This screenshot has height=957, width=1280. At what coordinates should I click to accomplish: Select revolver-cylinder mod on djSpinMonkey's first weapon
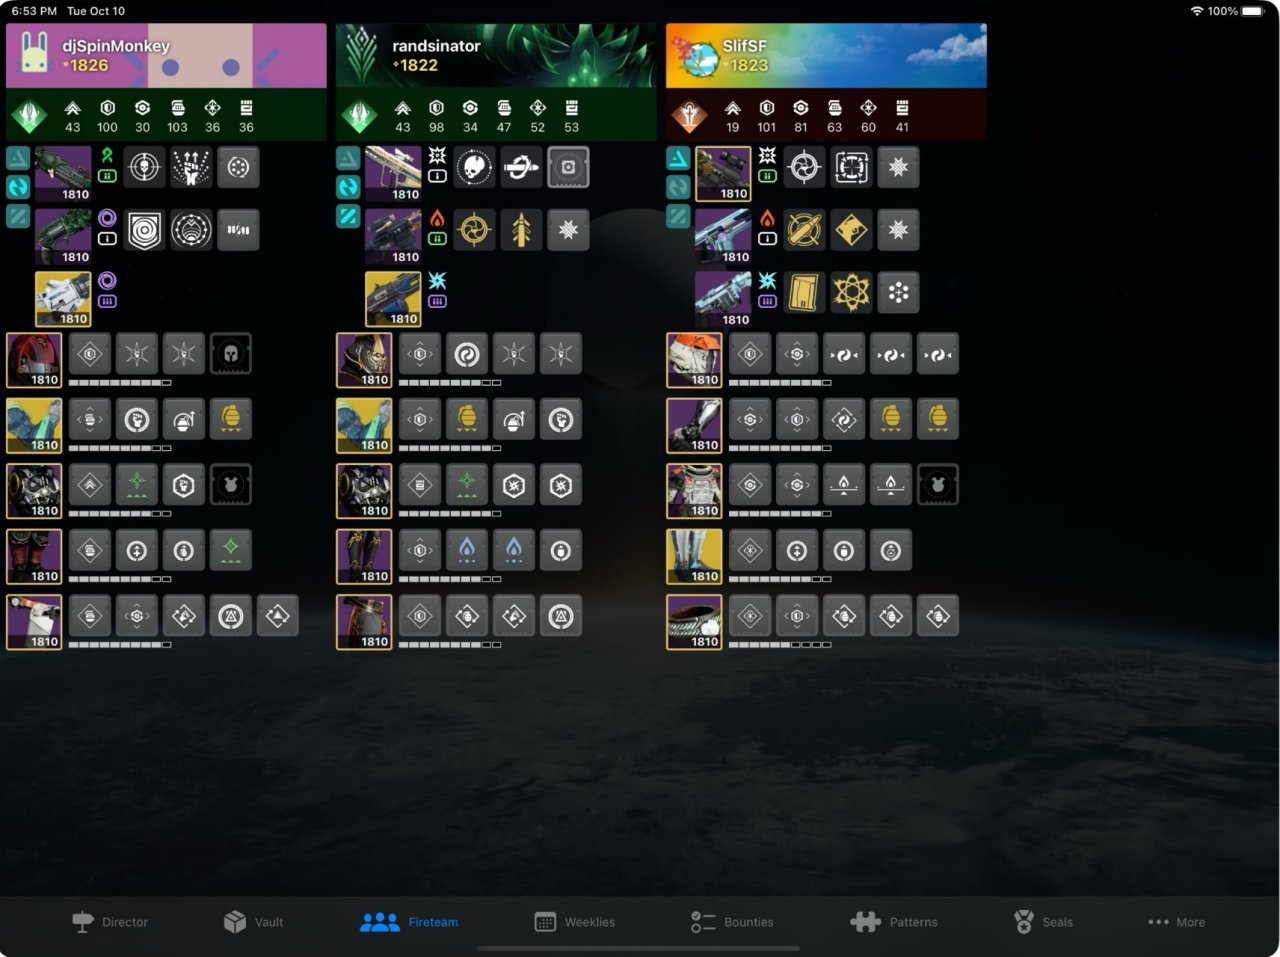(x=238, y=168)
